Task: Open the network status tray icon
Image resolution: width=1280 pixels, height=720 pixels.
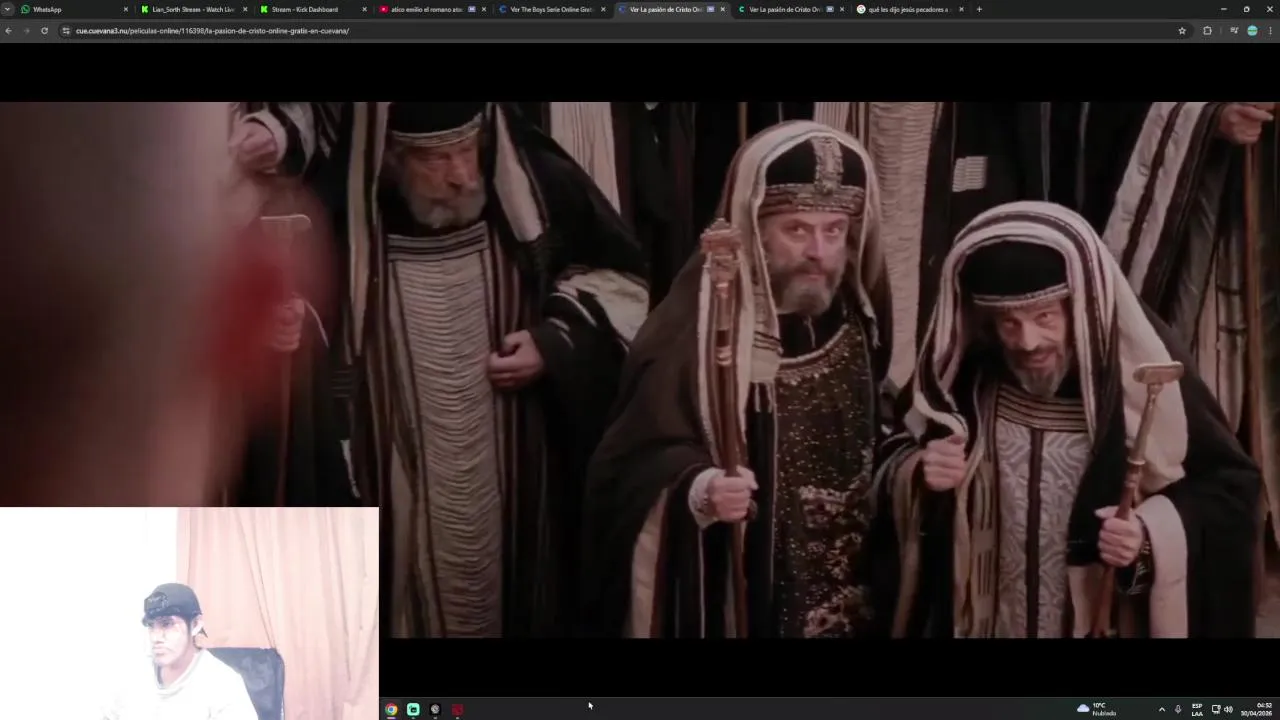Action: click(x=1216, y=709)
